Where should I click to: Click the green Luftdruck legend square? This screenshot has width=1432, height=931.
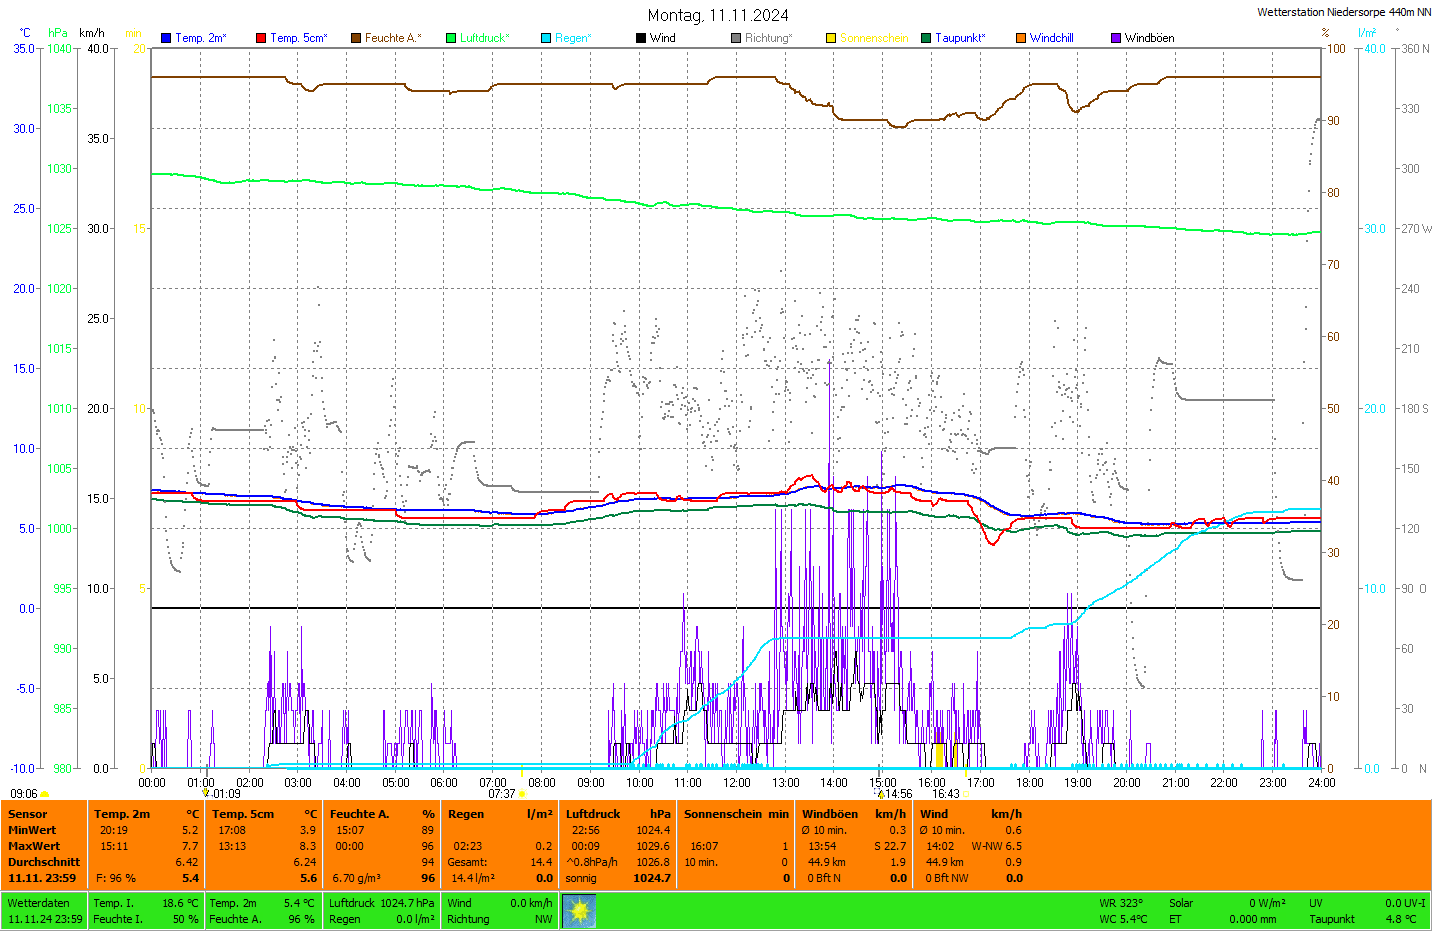pos(451,38)
